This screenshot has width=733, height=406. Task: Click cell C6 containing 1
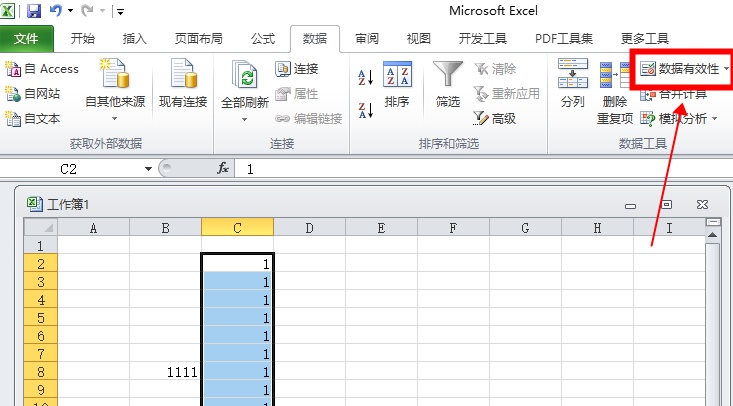pyautogui.click(x=237, y=336)
